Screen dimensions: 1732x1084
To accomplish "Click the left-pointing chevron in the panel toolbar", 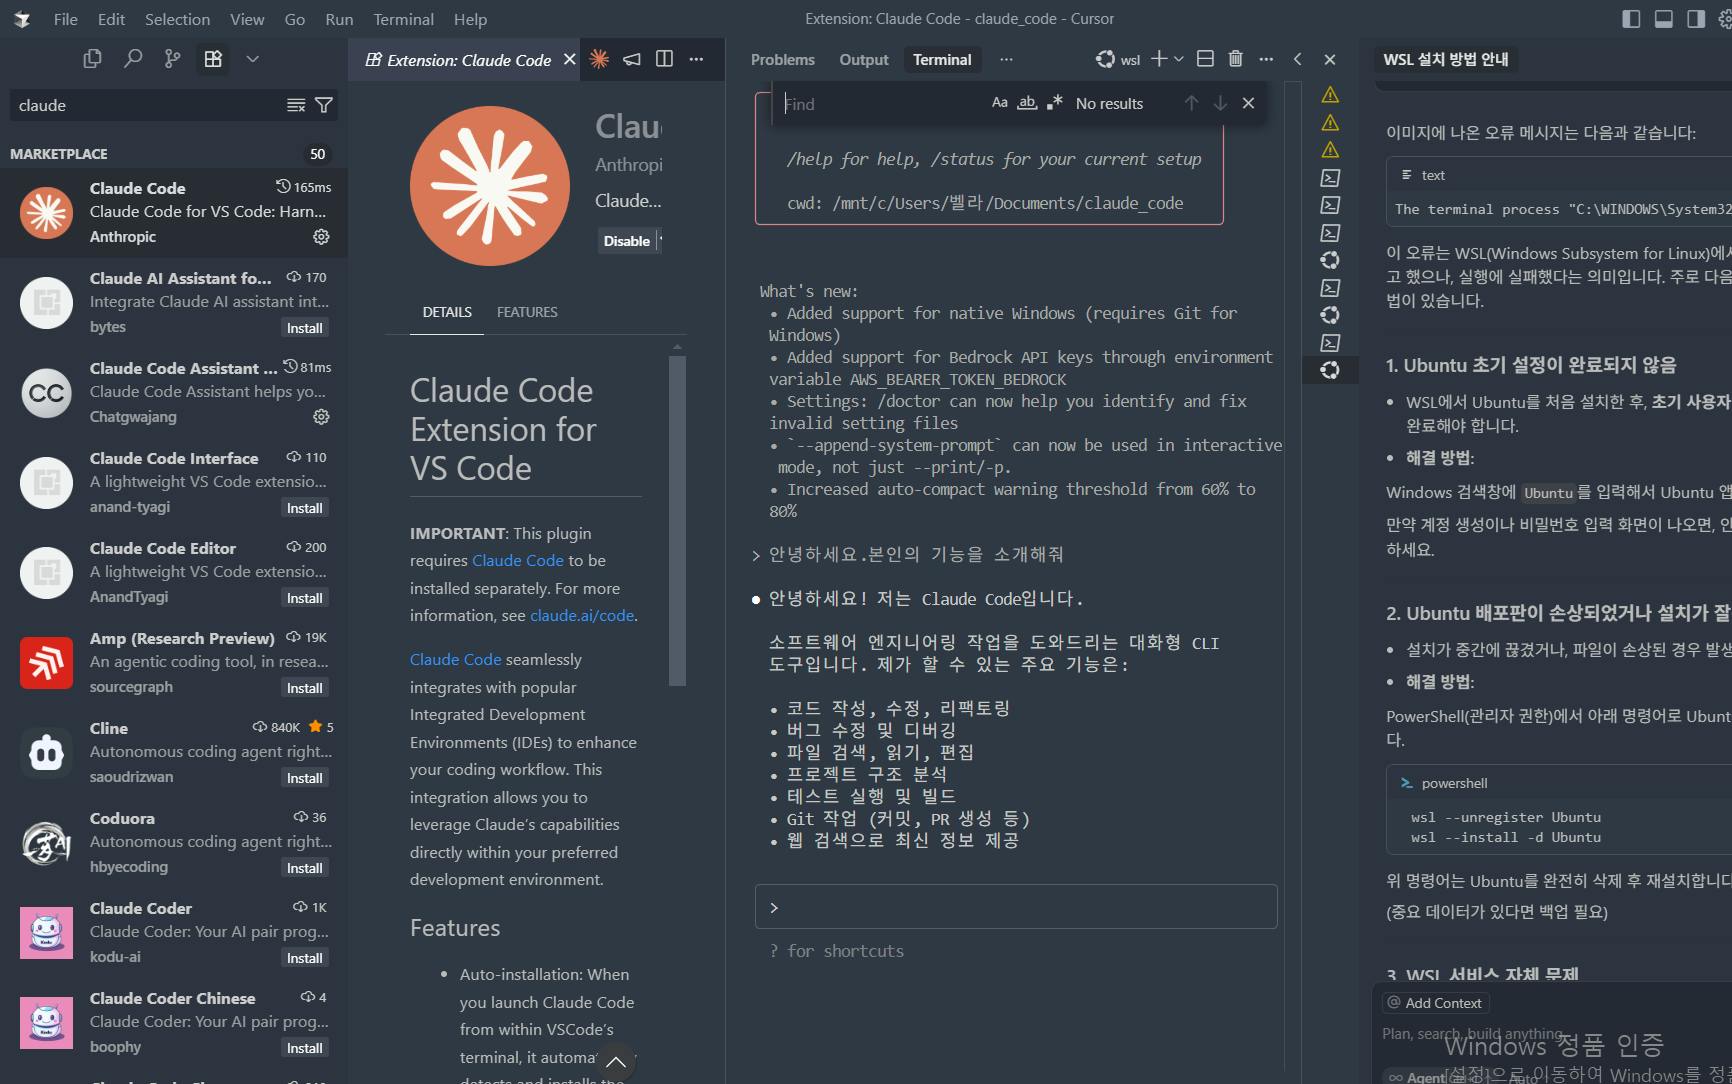I will 1298,59.
